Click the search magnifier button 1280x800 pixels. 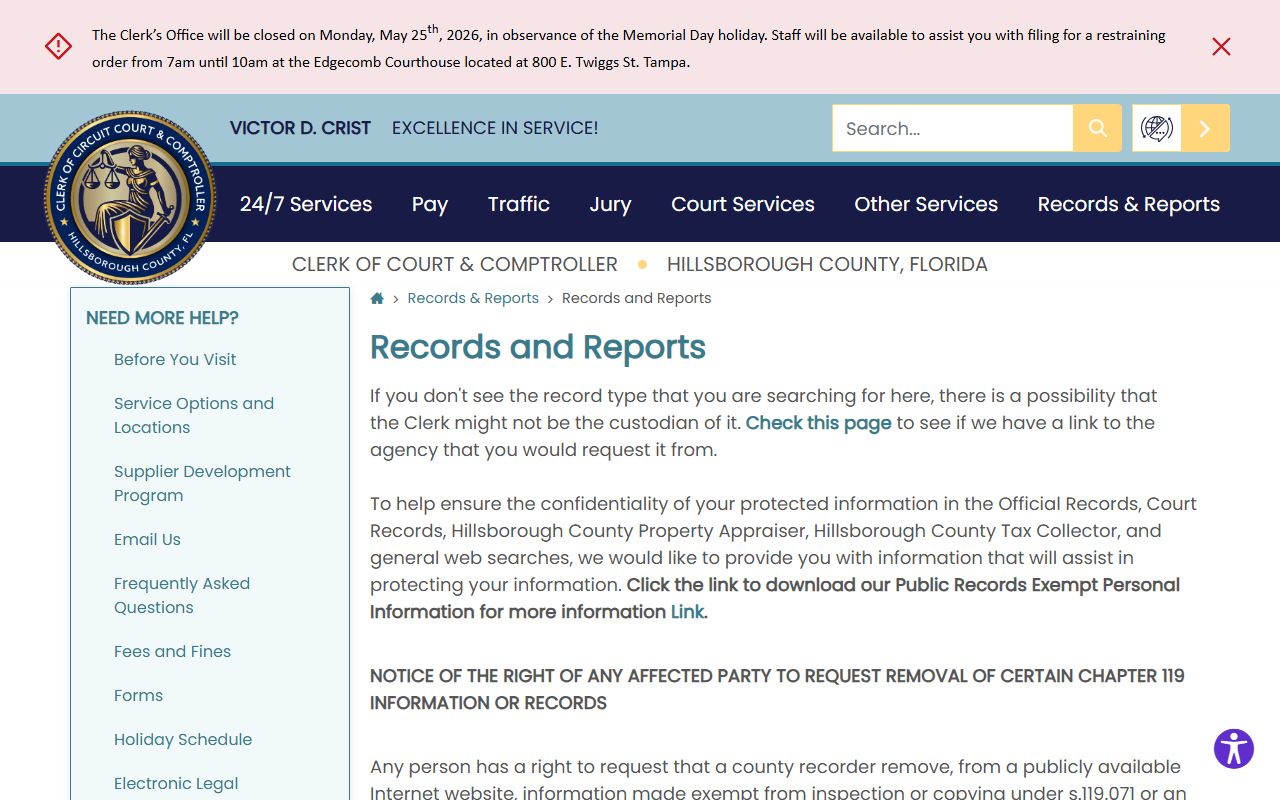pos(1097,128)
